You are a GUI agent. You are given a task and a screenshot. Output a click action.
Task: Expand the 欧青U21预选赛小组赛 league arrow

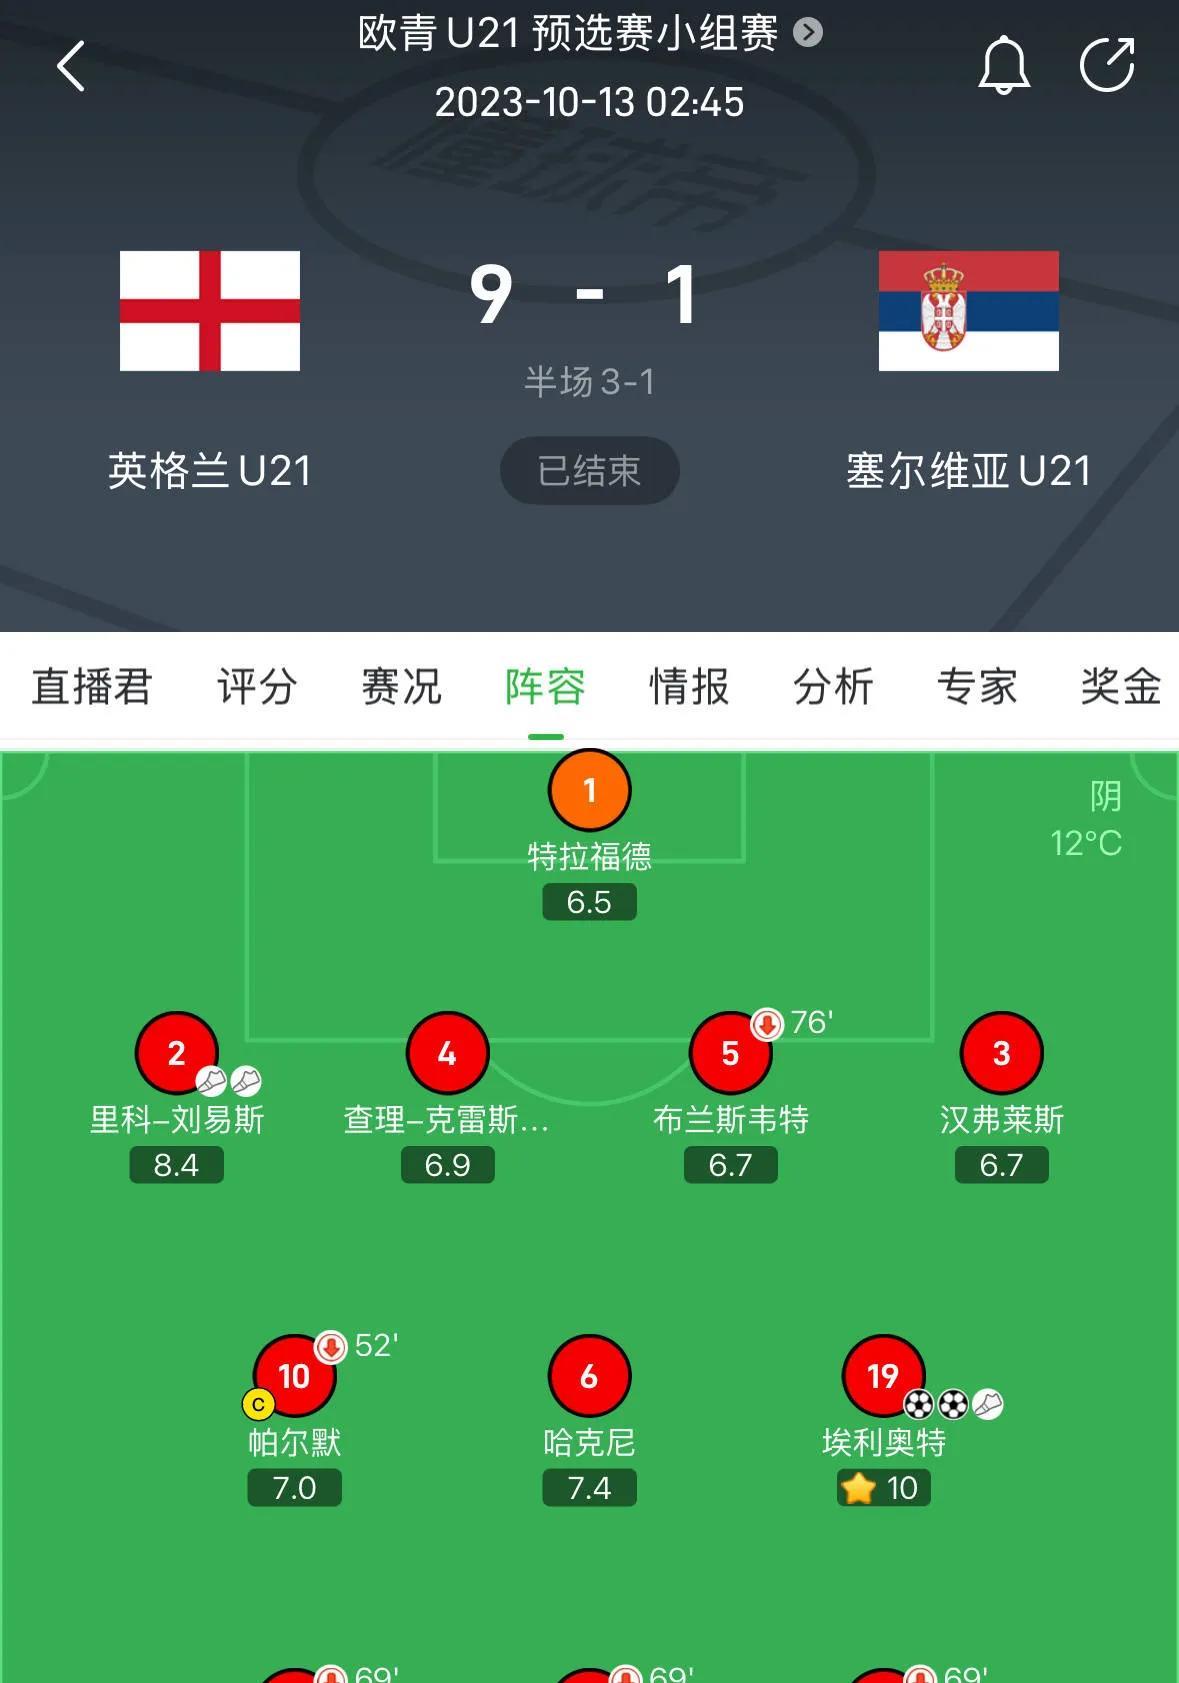click(808, 33)
